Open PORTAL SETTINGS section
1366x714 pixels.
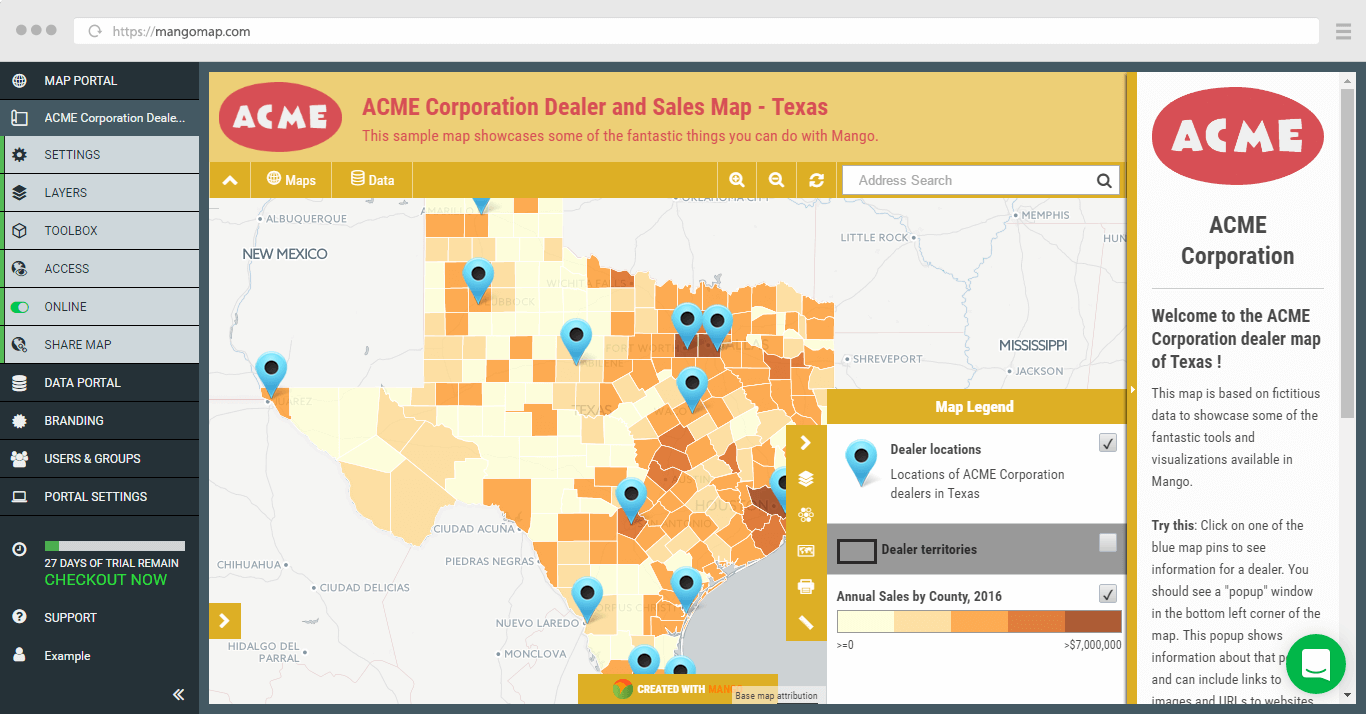99,497
